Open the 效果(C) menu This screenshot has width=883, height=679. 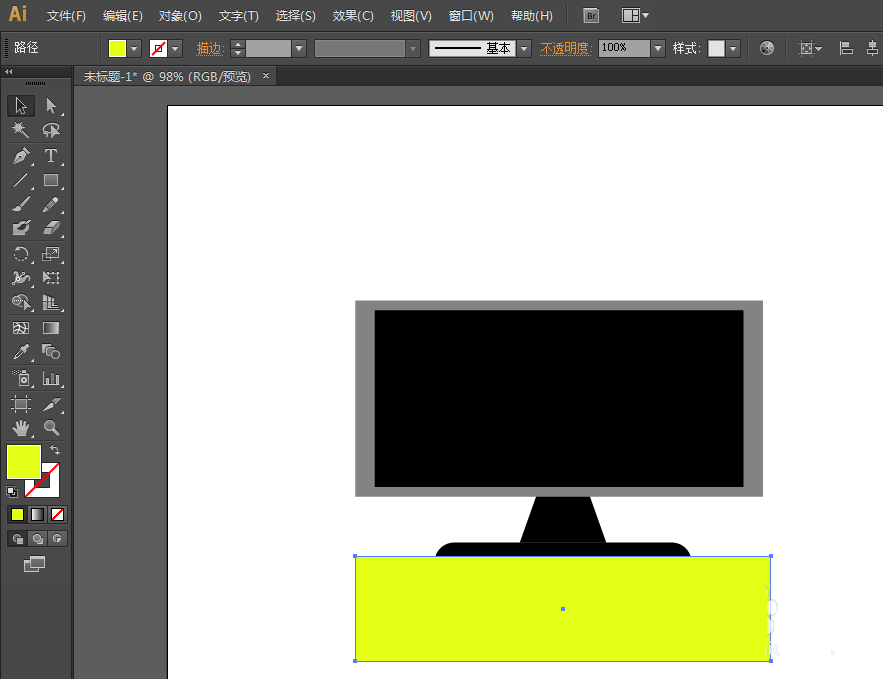point(353,16)
